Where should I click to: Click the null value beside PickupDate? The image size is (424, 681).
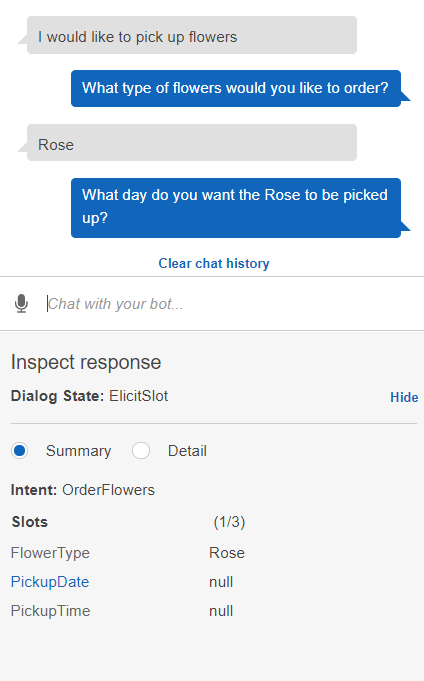[221, 582]
